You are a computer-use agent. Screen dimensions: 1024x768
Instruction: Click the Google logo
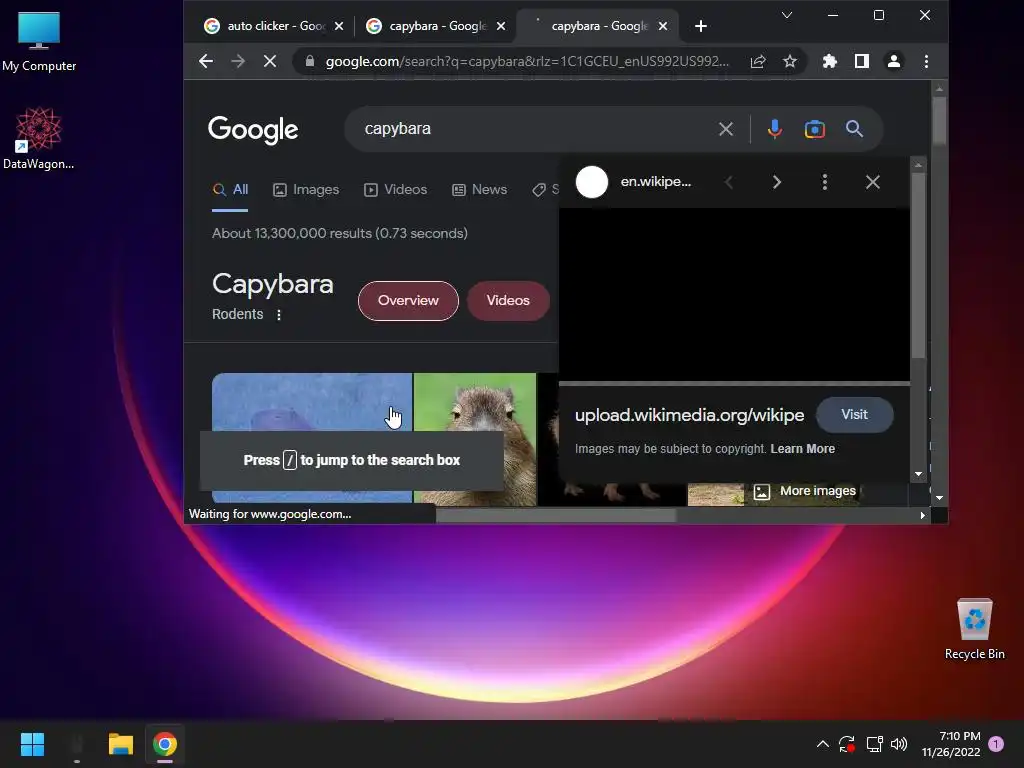[x=253, y=129]
